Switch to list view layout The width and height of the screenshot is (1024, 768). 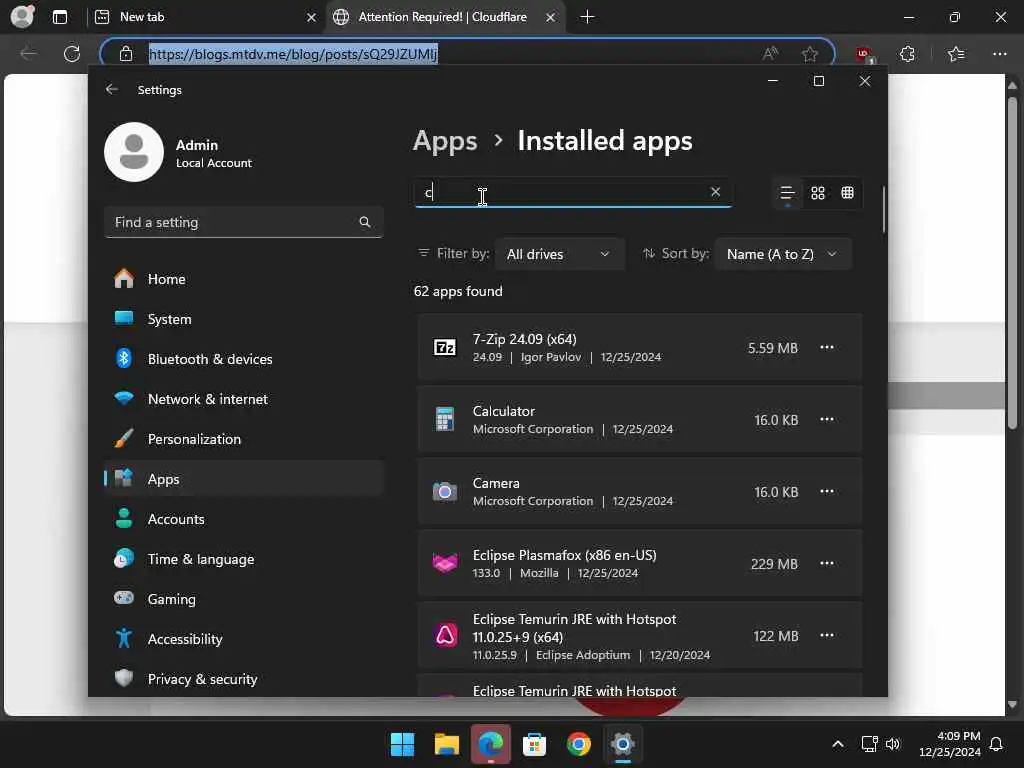click(x=787, y=193)
